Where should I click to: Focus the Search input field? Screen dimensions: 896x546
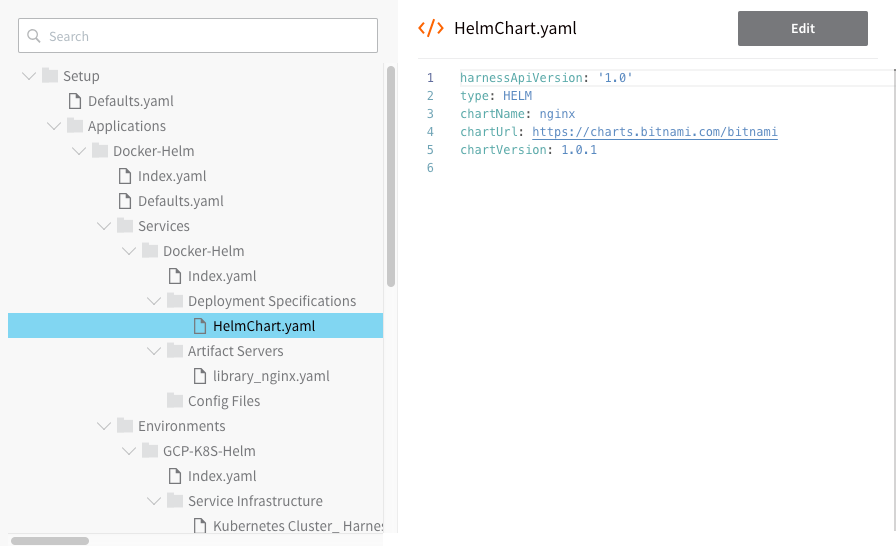tap(198, 35)
